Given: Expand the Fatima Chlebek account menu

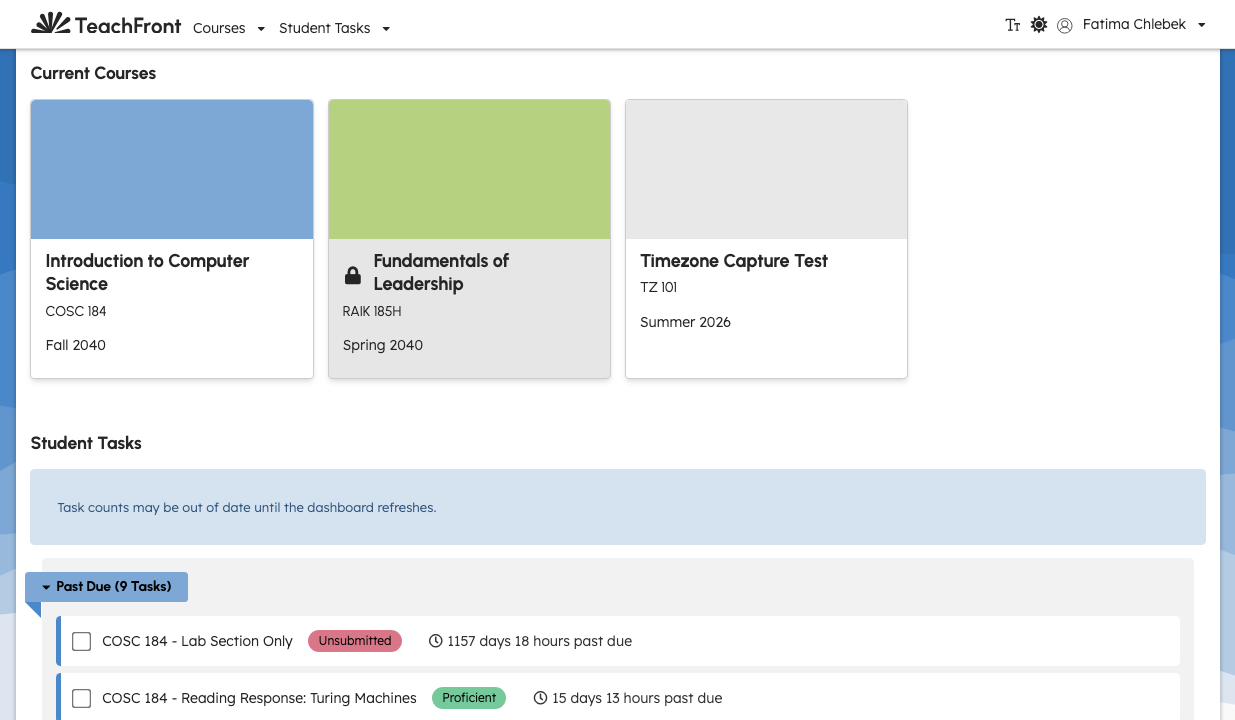Looking at the screenshot, I should (1144, 25).
